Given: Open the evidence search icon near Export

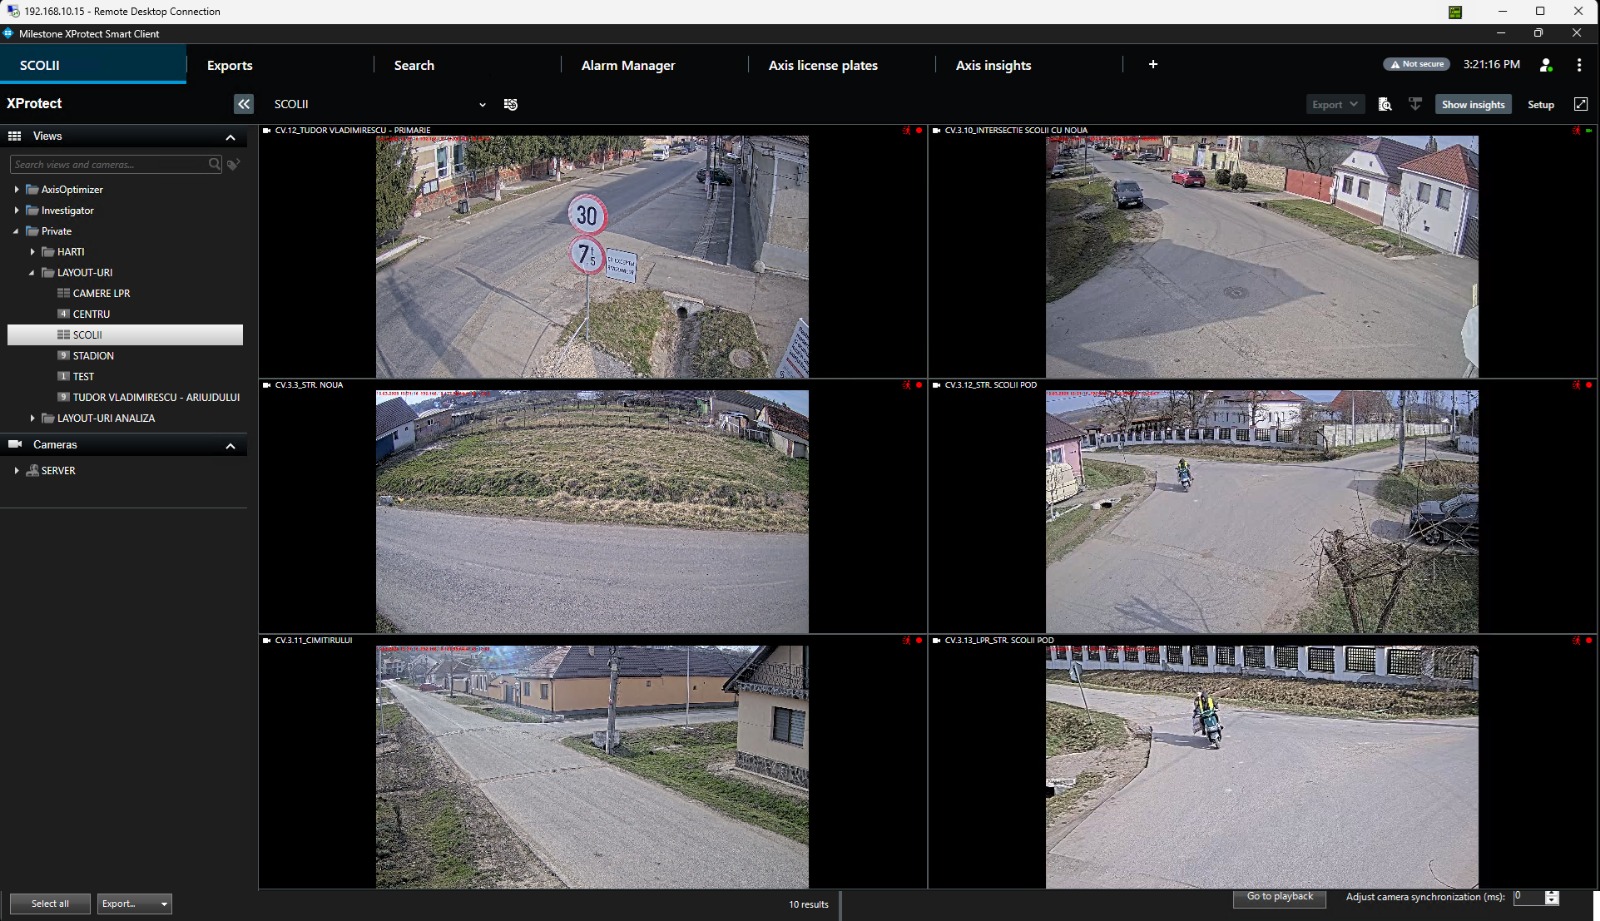Looking at the screenshot, I should 1385,105.
